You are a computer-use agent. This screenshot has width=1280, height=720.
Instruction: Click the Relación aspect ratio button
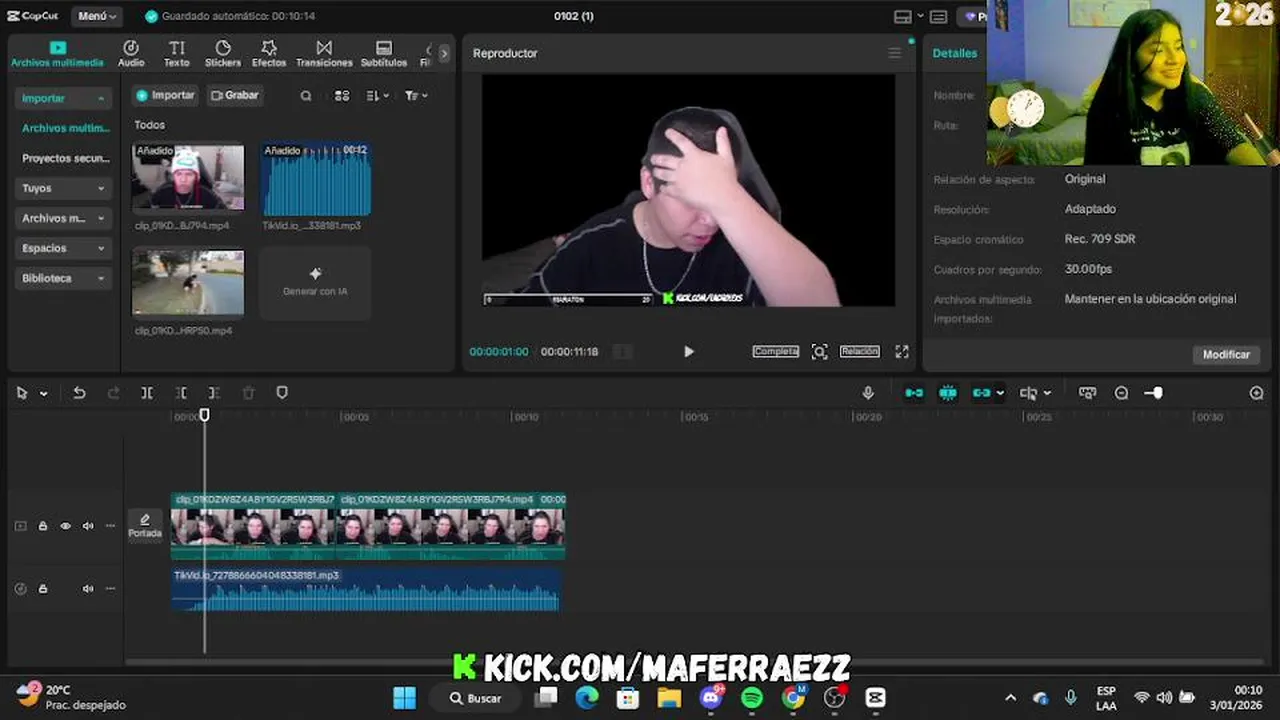coord(860,352)
